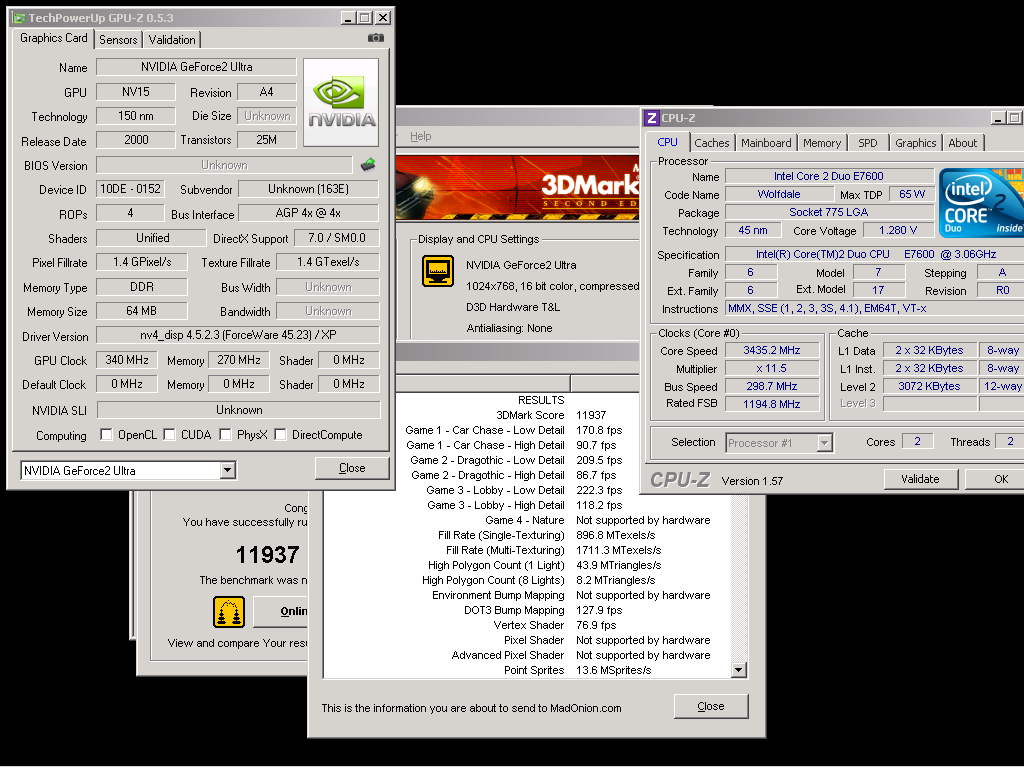
Task: Toggle the CUDA checkbox
Action: 169,434
